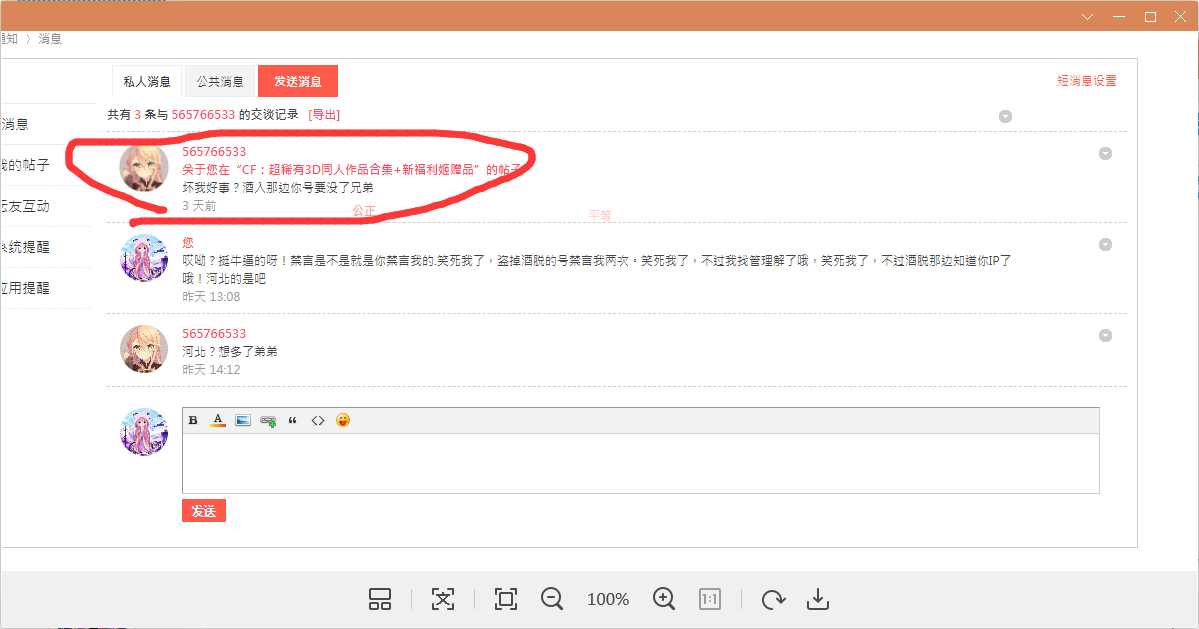Screen dimensions: 1199x629
Task: Insert a quote block in the editor
Action: click(292, 420)
